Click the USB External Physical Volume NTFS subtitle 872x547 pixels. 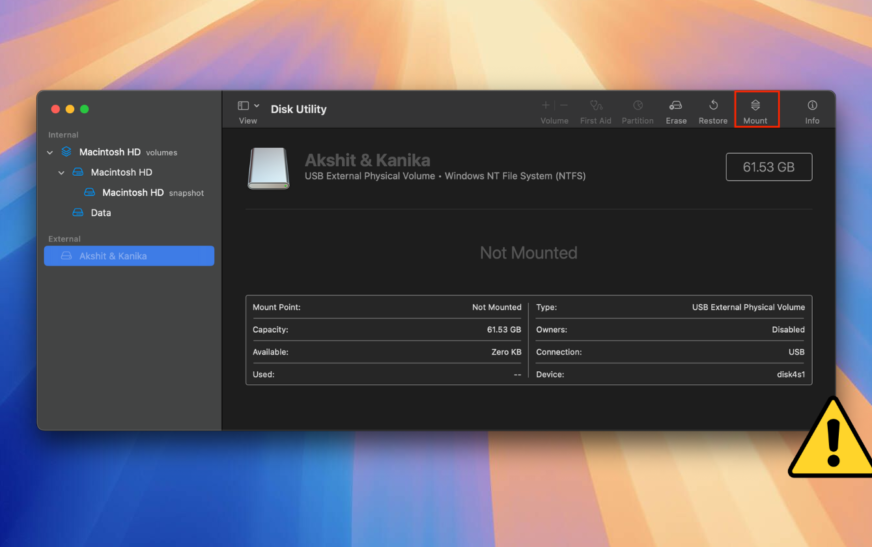[x=445, y=176]
